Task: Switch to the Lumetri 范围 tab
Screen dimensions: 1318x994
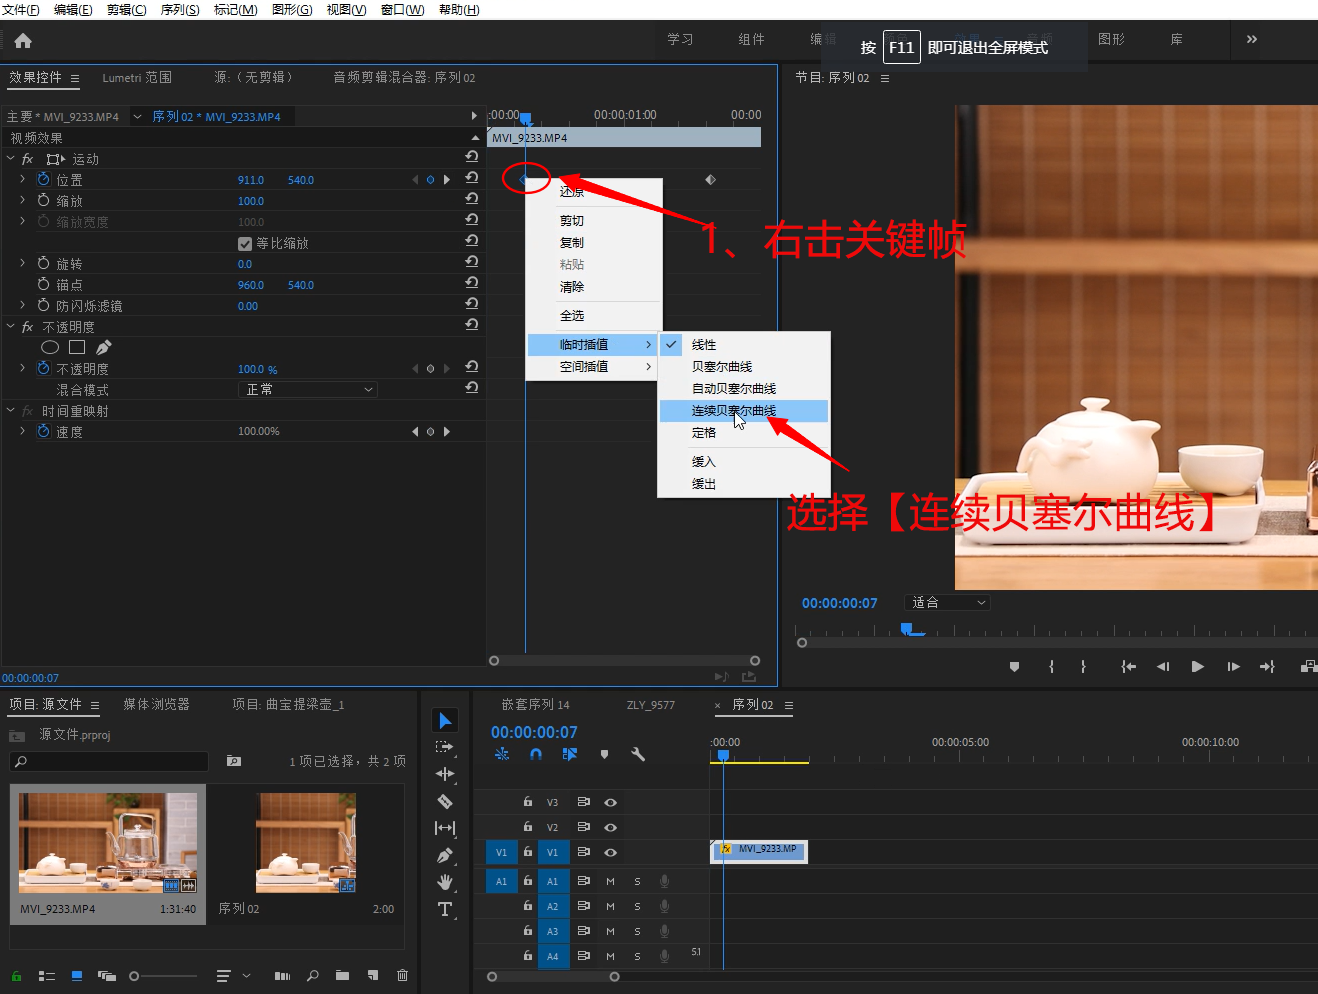Action: (137, 77)
